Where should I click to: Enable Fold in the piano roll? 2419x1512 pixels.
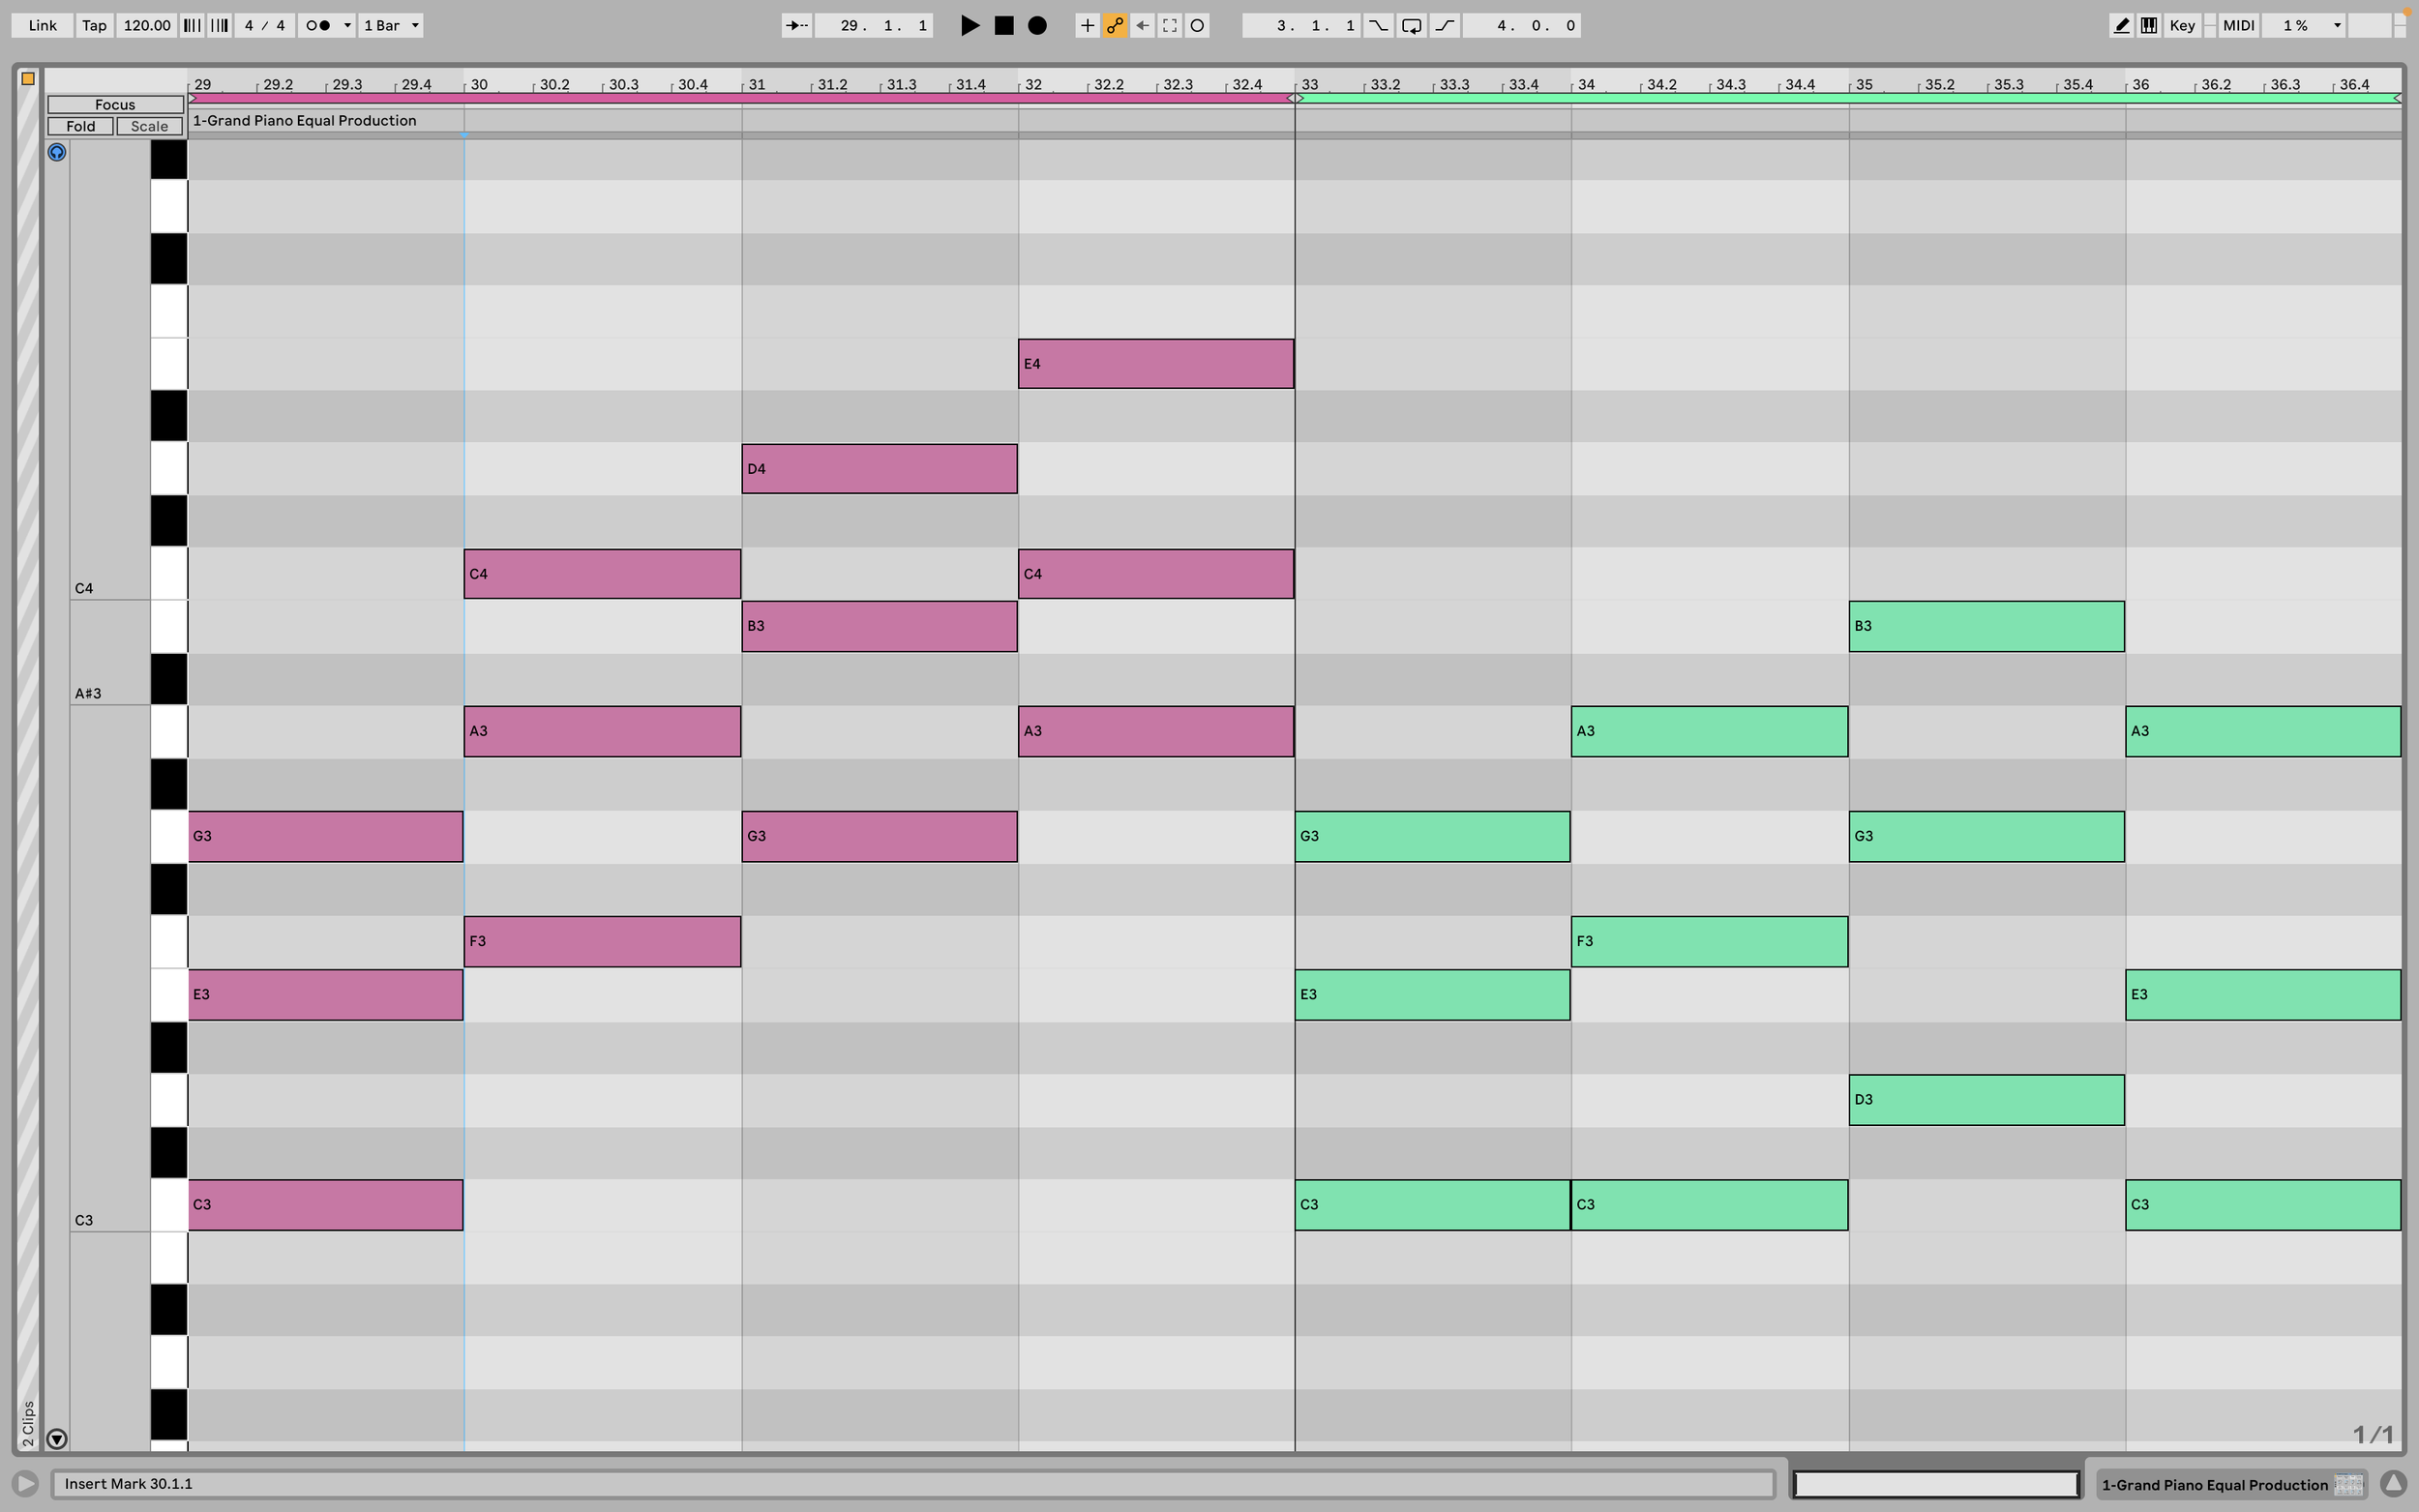81,126
